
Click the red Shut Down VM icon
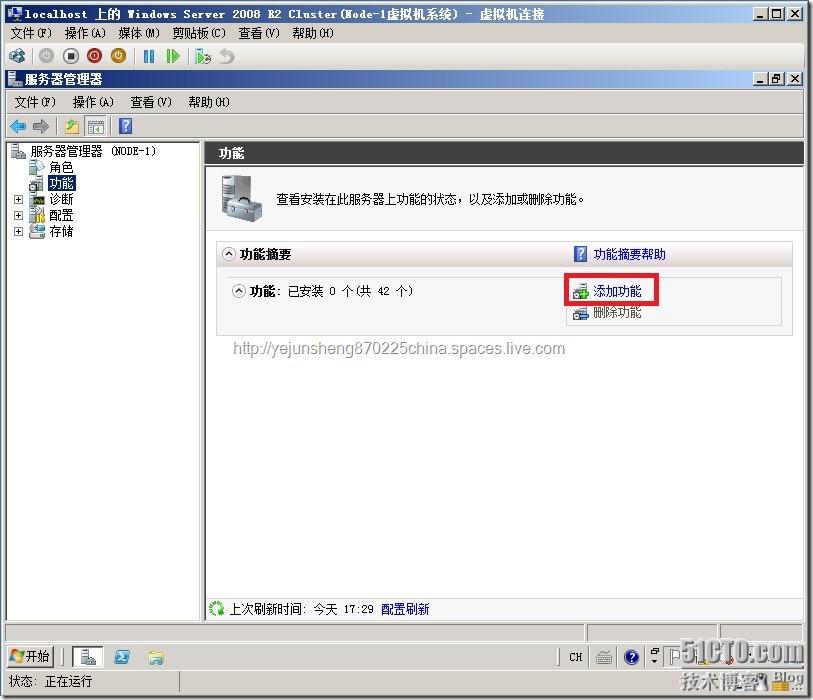(x=94, y=56)
